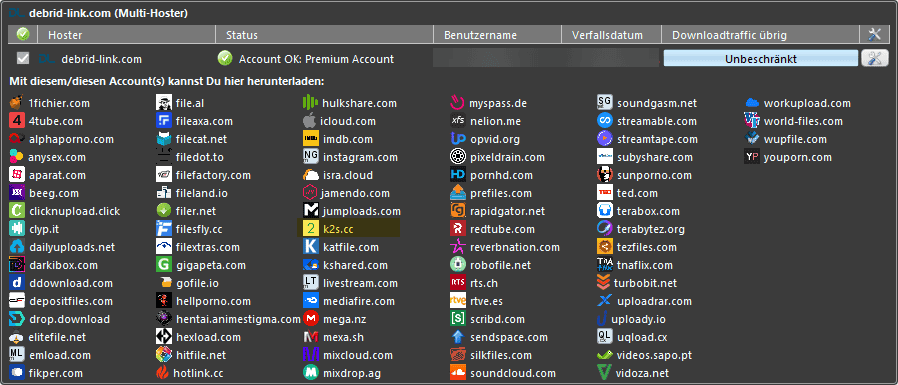Image resolution: width=898 pixels, height=385 pixels.
Task: Click the filer.net icon
Action: [x=164, y=211]
